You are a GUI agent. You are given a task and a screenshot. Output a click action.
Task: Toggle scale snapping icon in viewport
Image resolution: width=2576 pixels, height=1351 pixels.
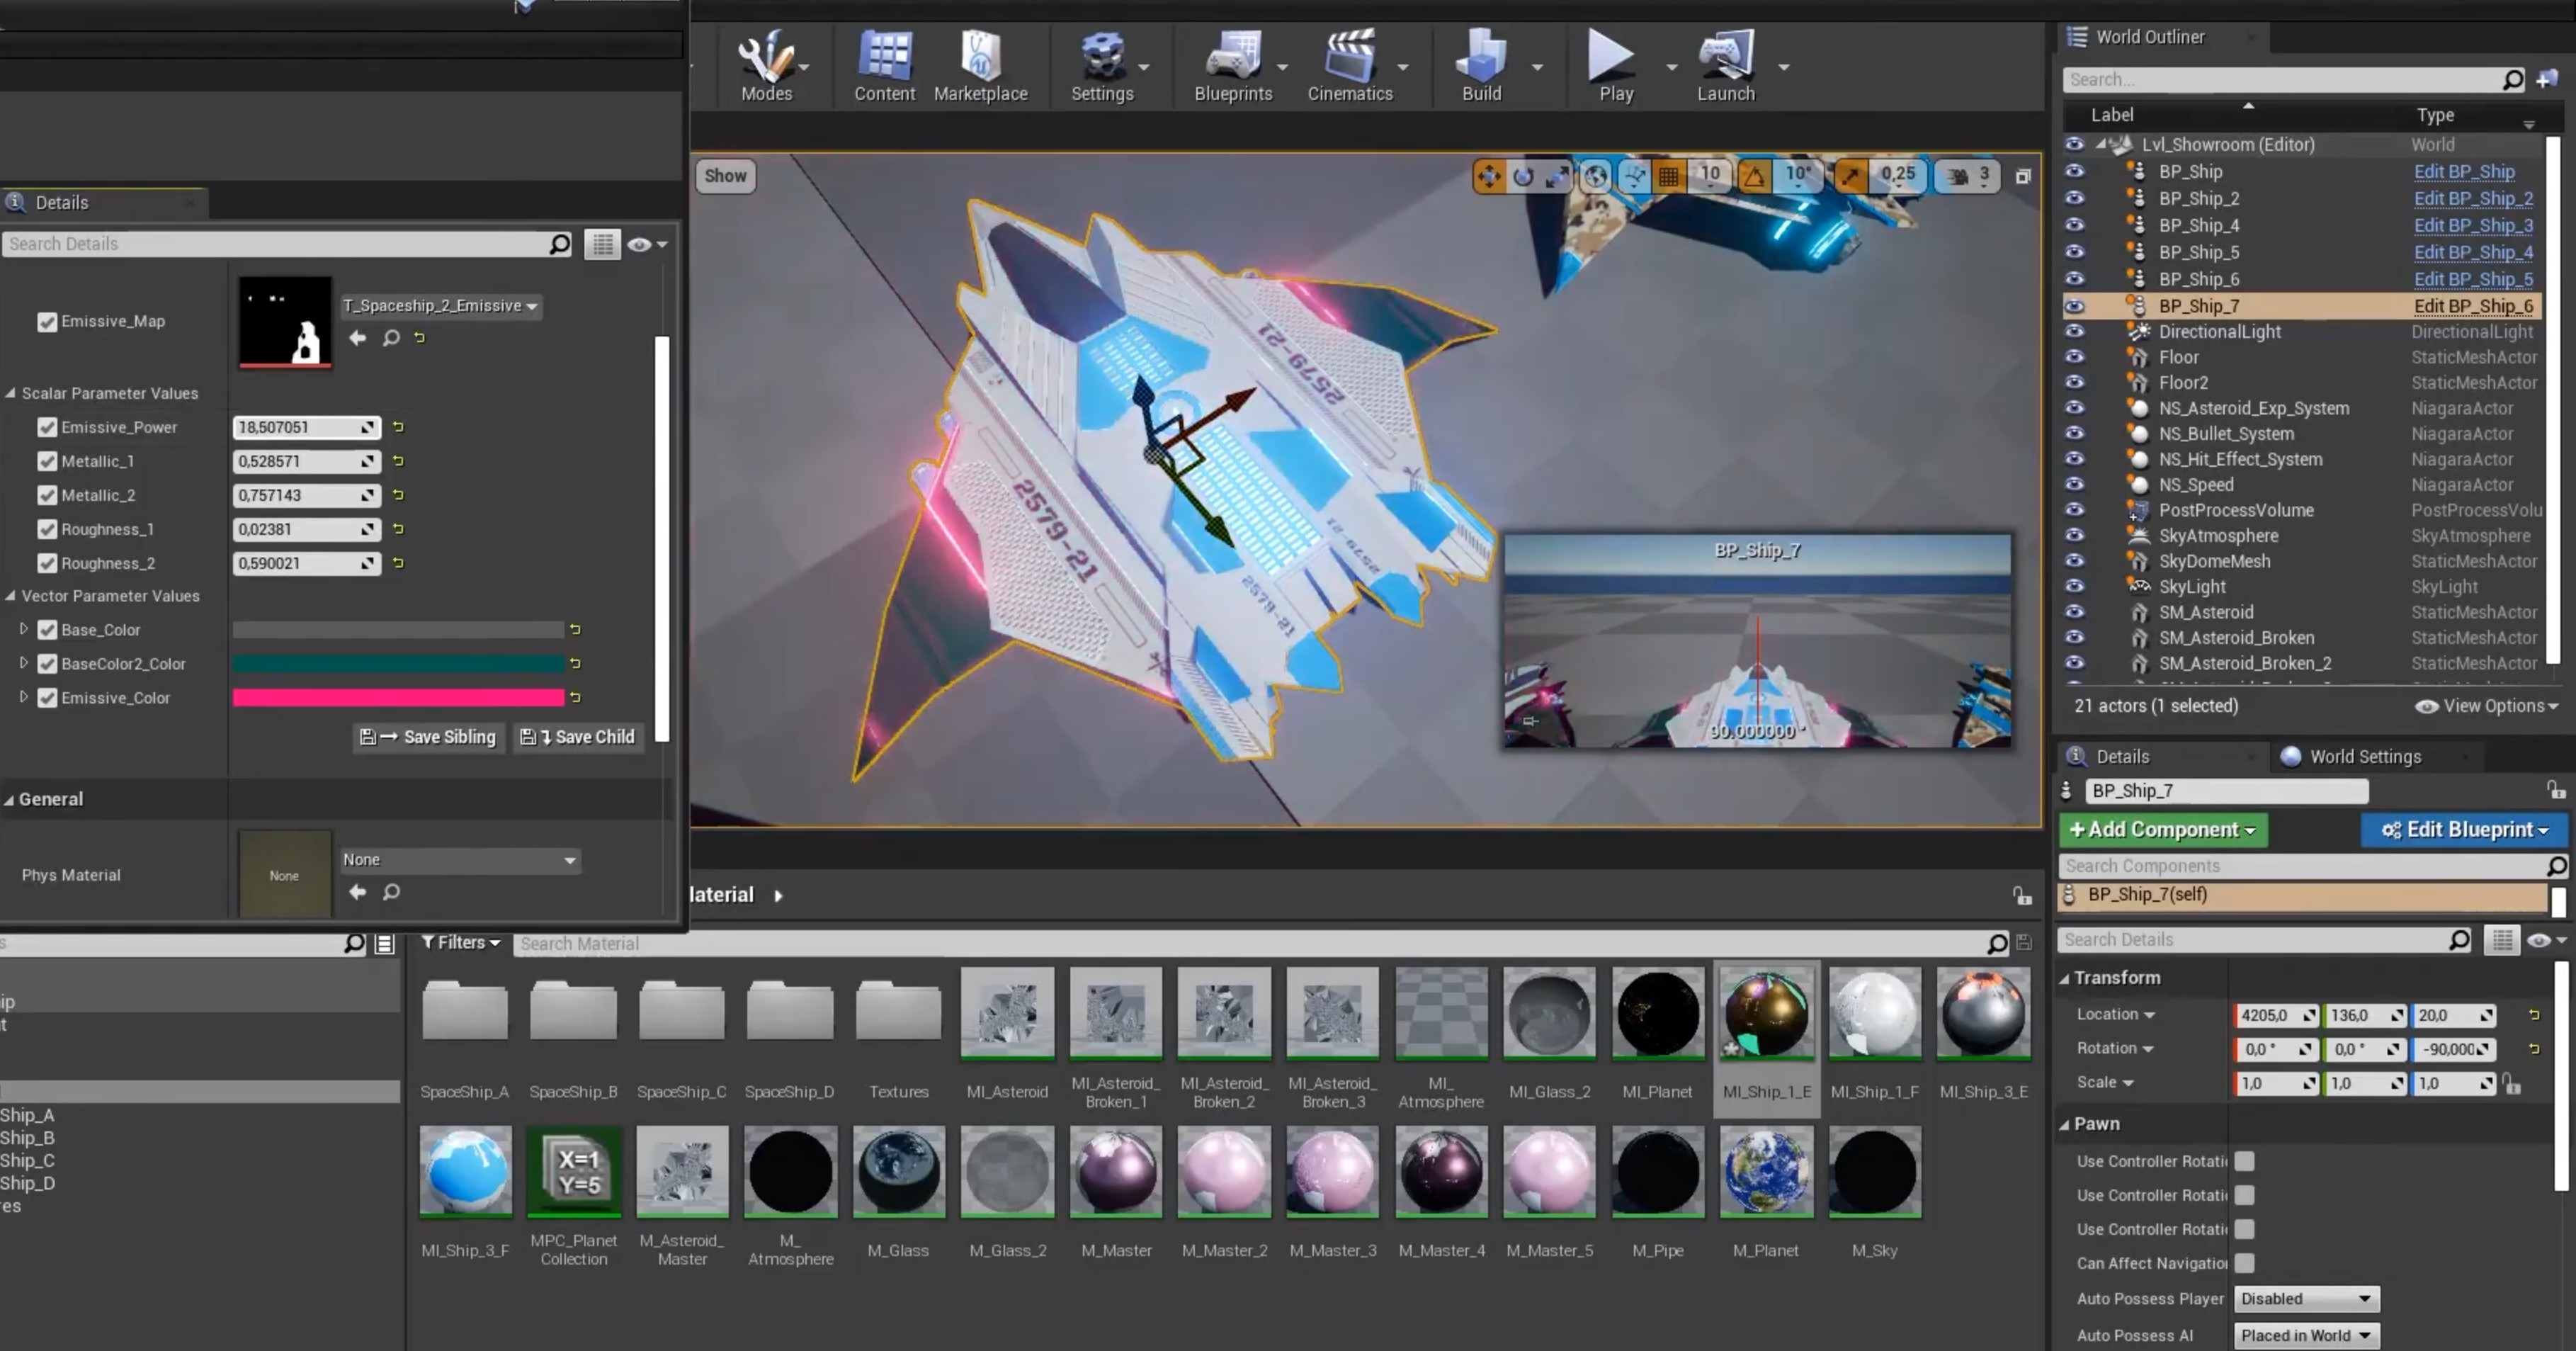coord(1850,176)
